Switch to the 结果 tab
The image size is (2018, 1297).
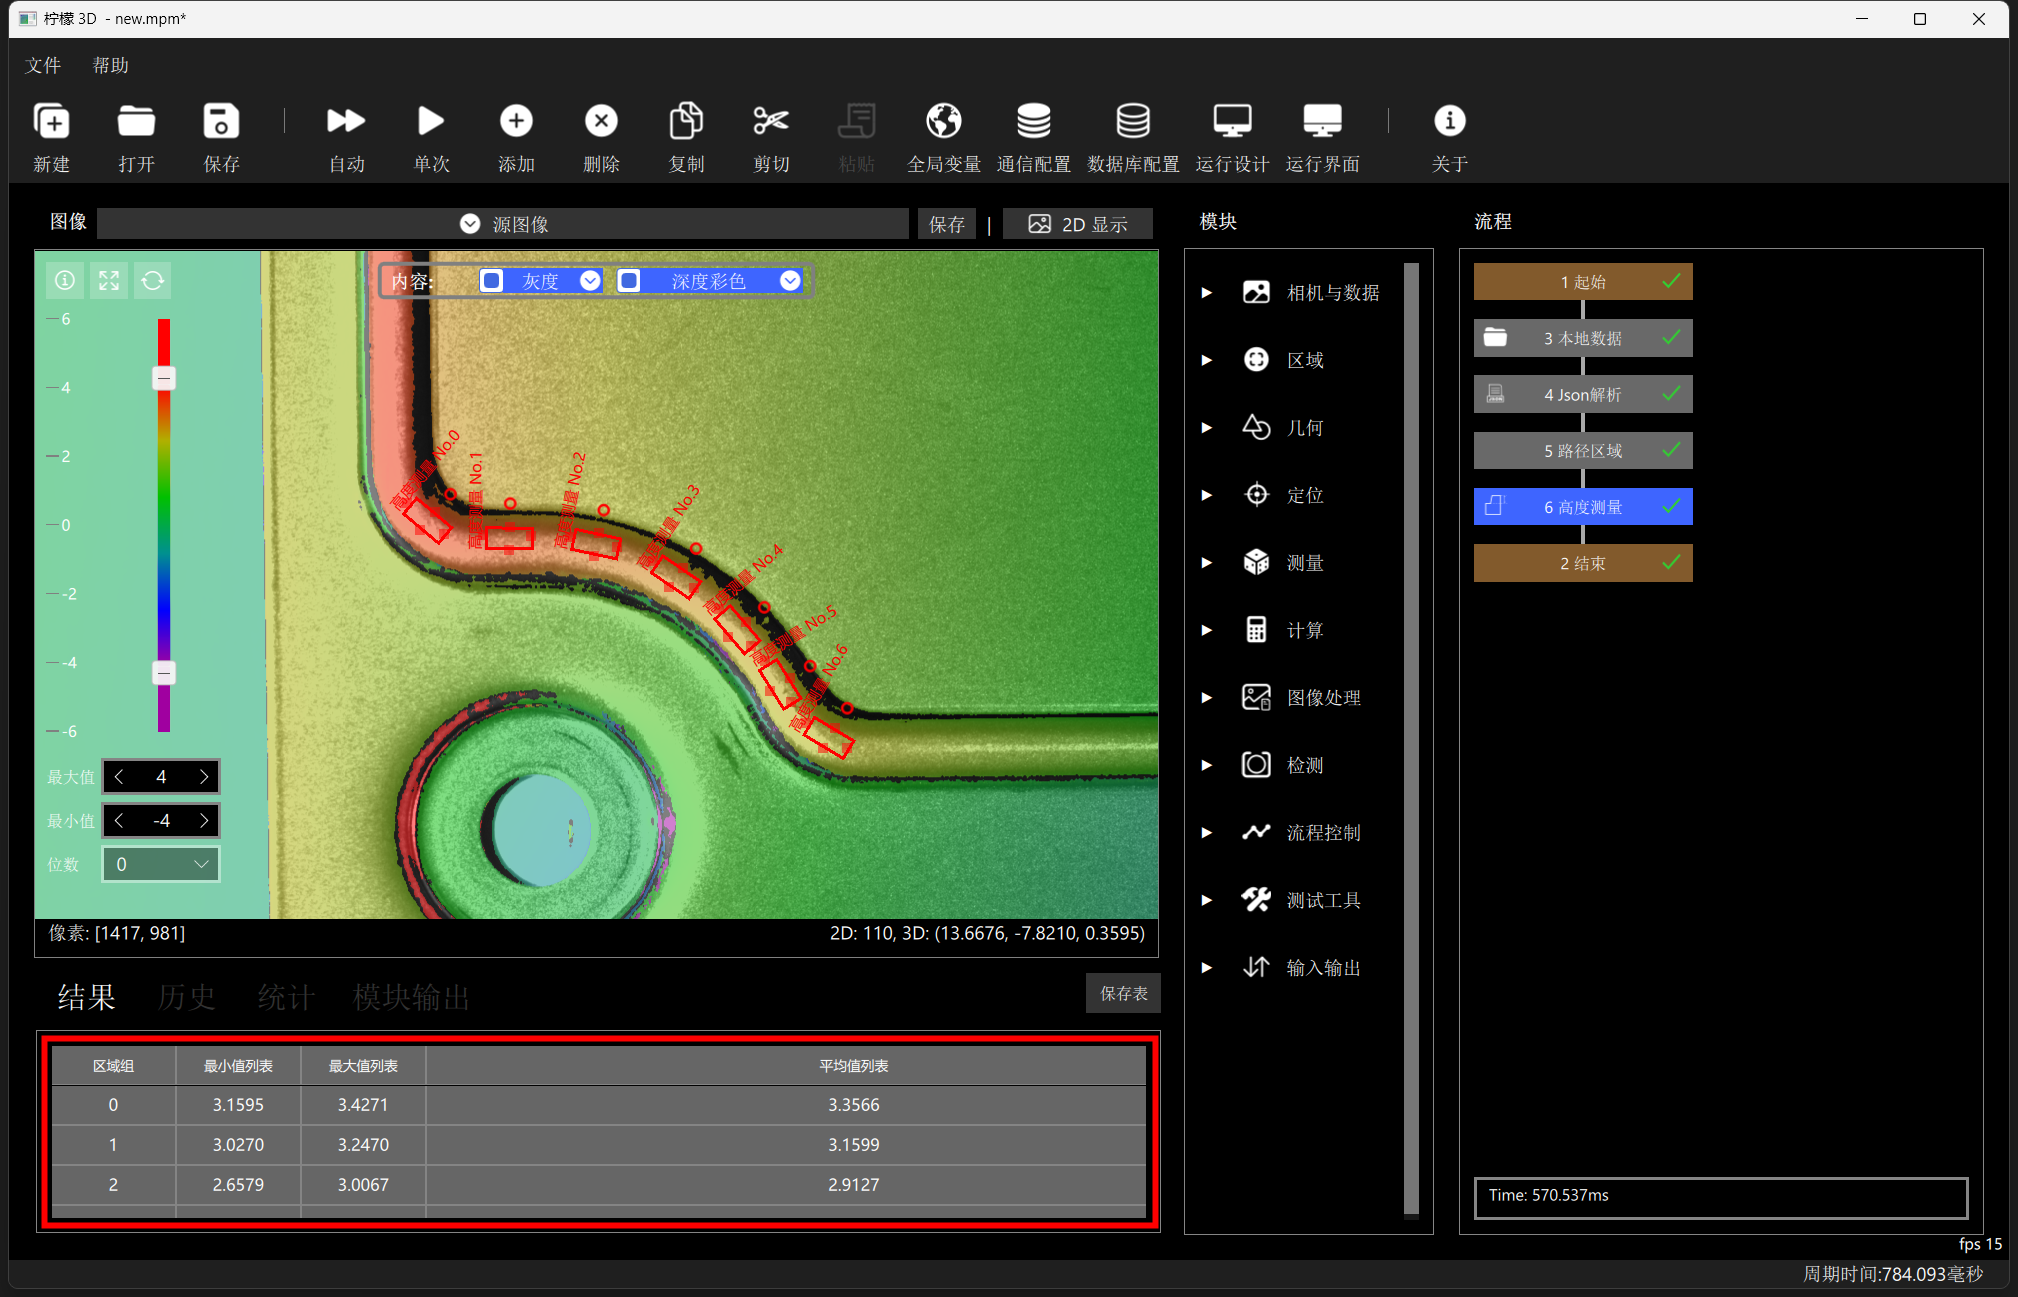(x=86, y=997)
